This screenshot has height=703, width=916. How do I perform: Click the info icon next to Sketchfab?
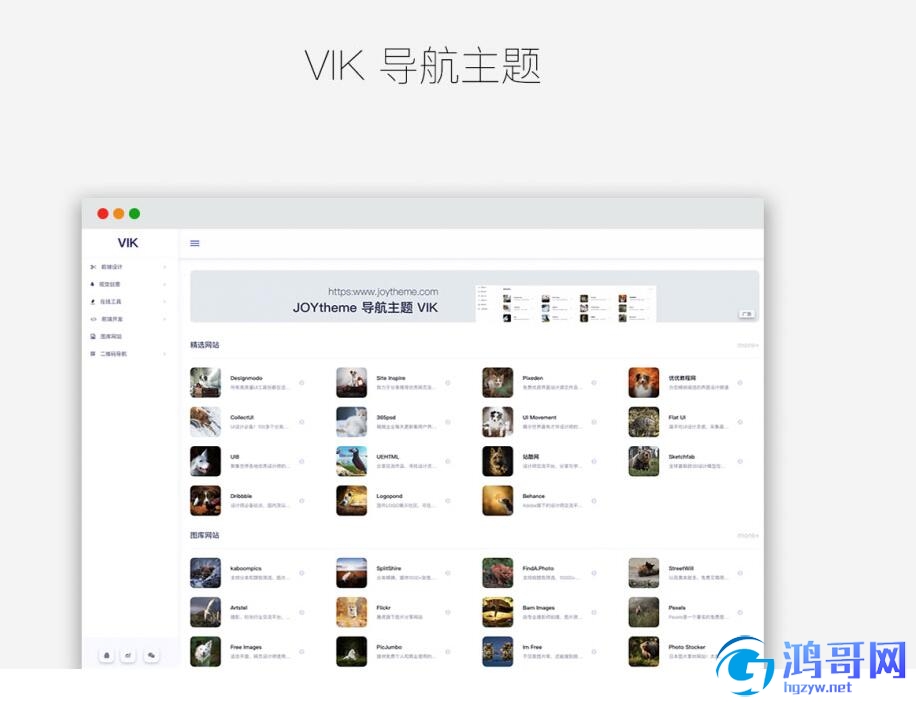[x=740, y=462]
